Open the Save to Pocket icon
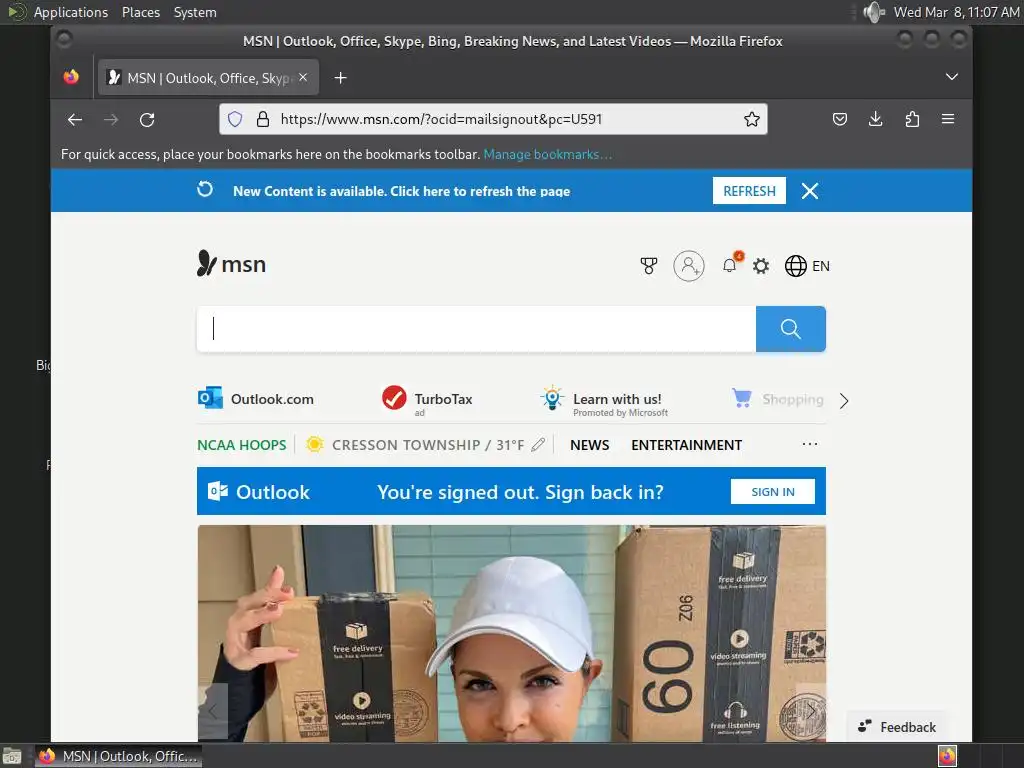The image size is (1024, 768). [840, 119]
